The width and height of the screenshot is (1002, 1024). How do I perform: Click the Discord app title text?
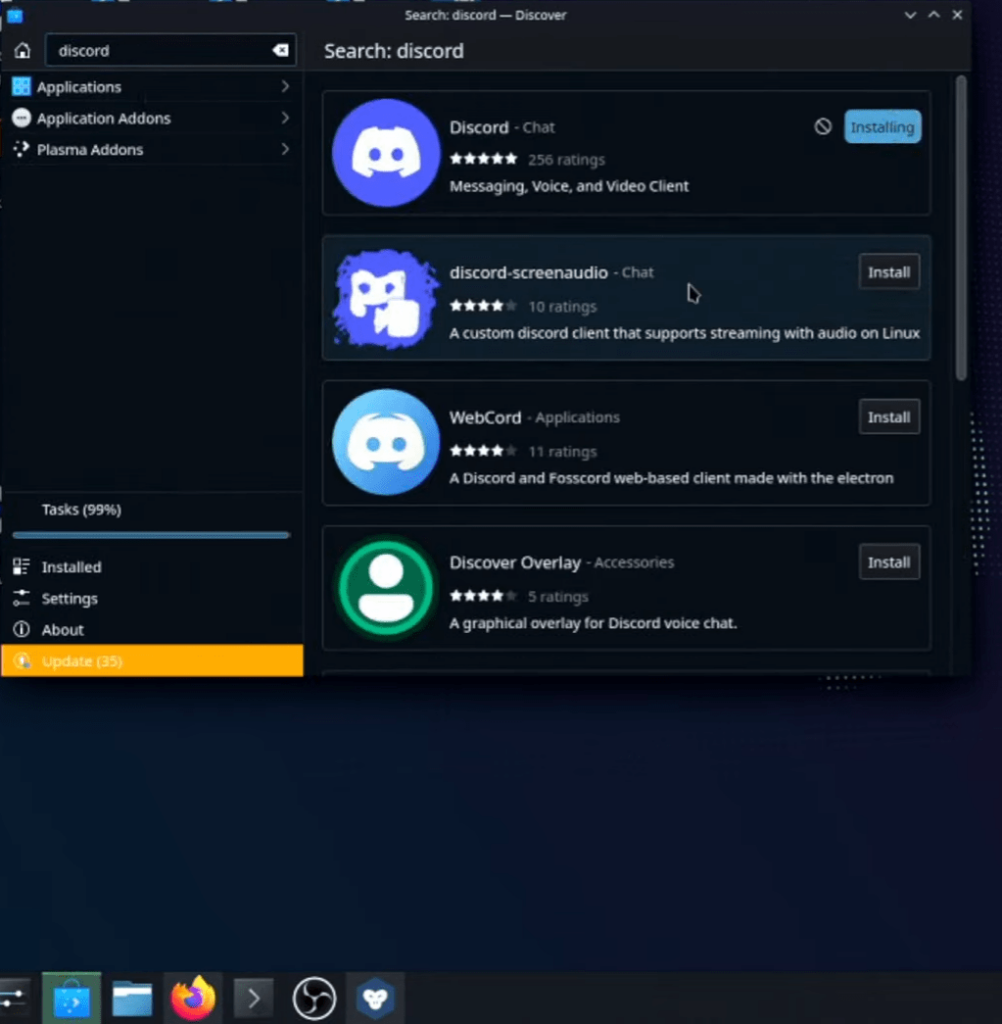[479, 127]
